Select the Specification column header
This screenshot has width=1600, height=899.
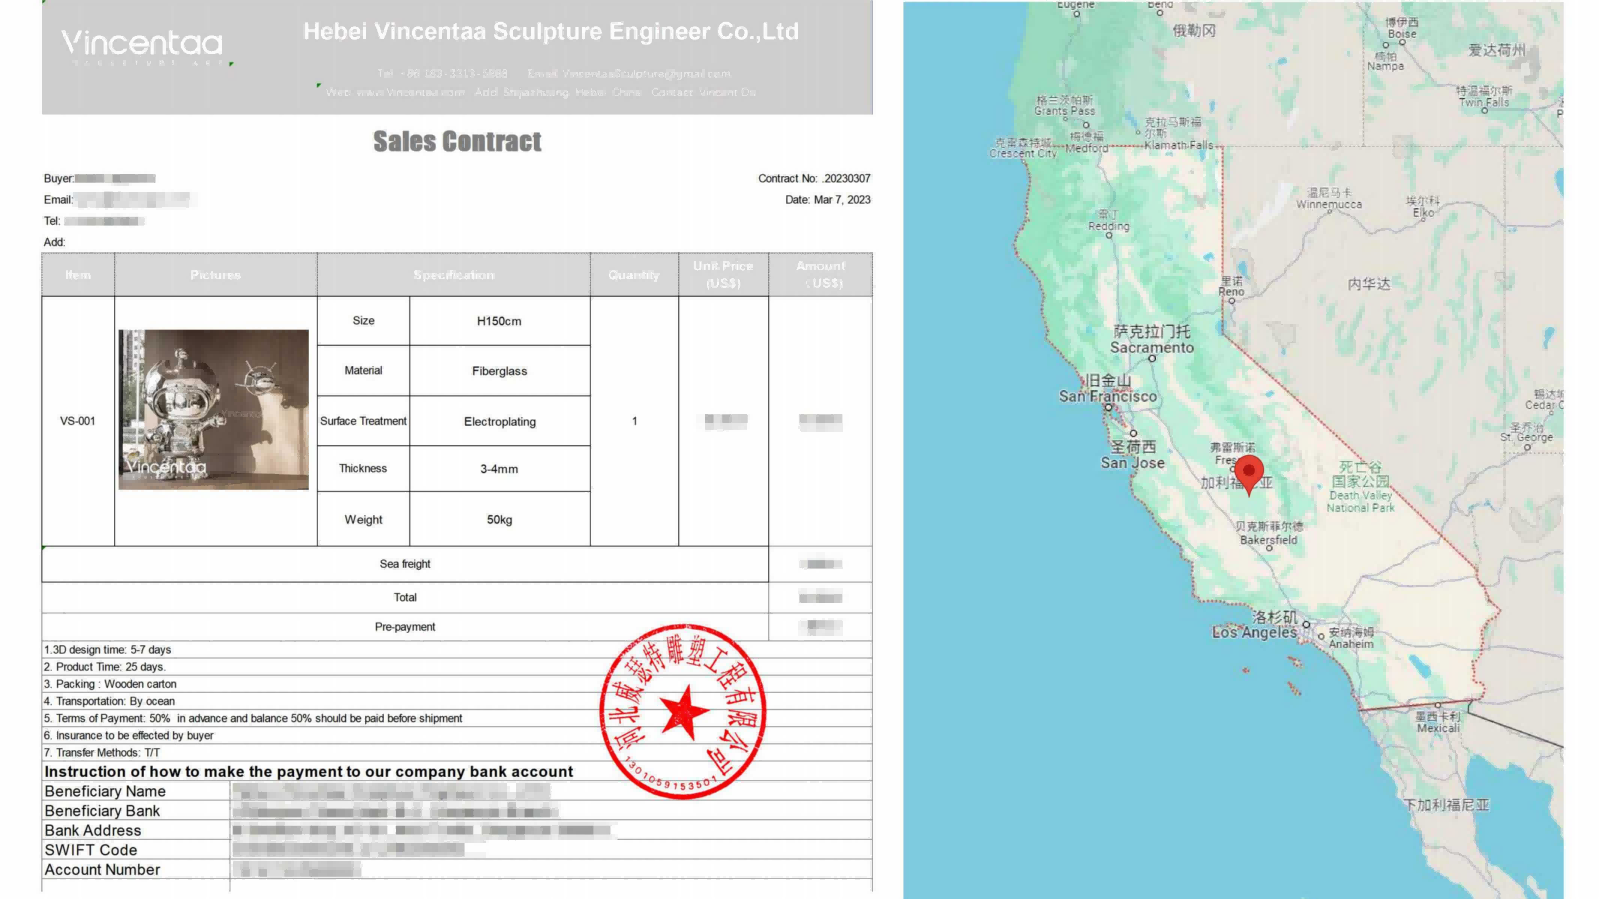(453, 275)
